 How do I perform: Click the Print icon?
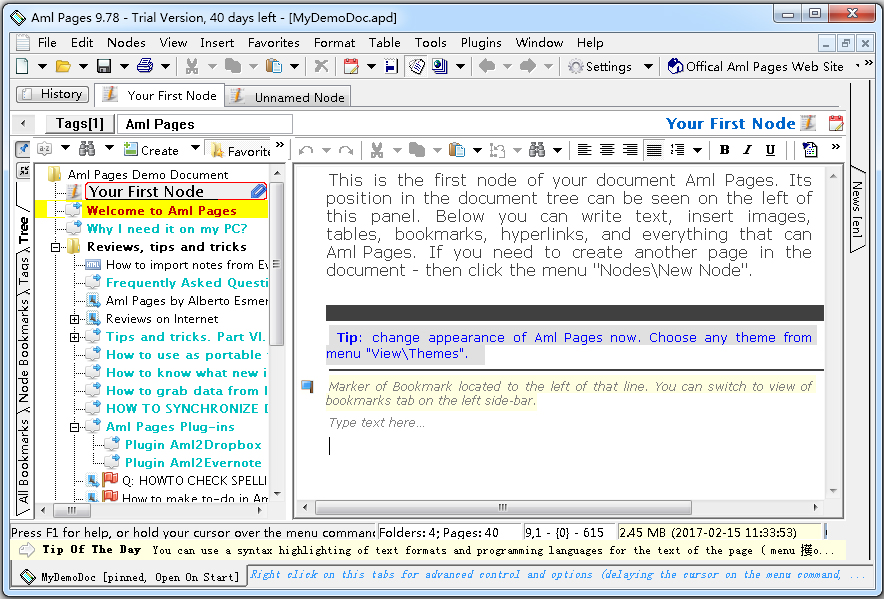[x=145, y=67]
